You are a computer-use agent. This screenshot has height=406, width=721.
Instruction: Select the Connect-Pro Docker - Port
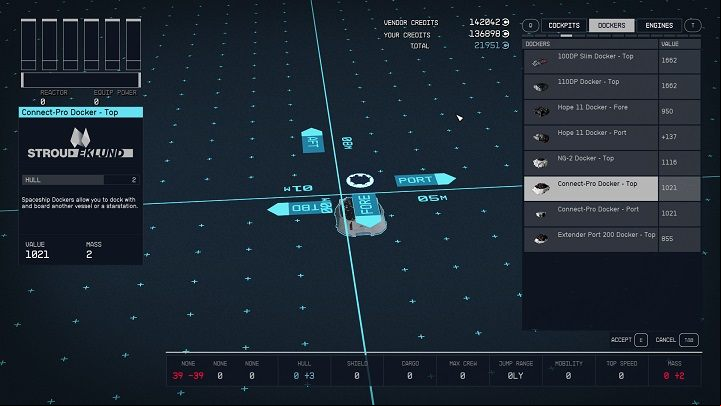612,214
